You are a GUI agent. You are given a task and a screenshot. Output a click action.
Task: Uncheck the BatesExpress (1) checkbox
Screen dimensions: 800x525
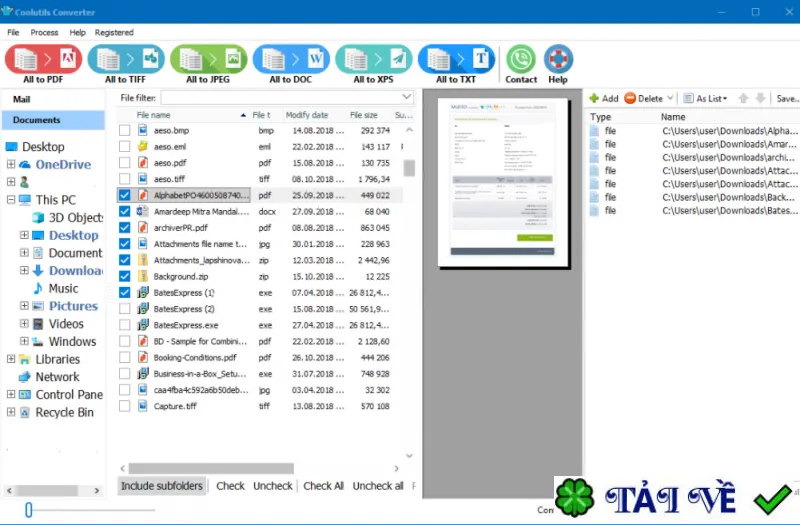124,292
